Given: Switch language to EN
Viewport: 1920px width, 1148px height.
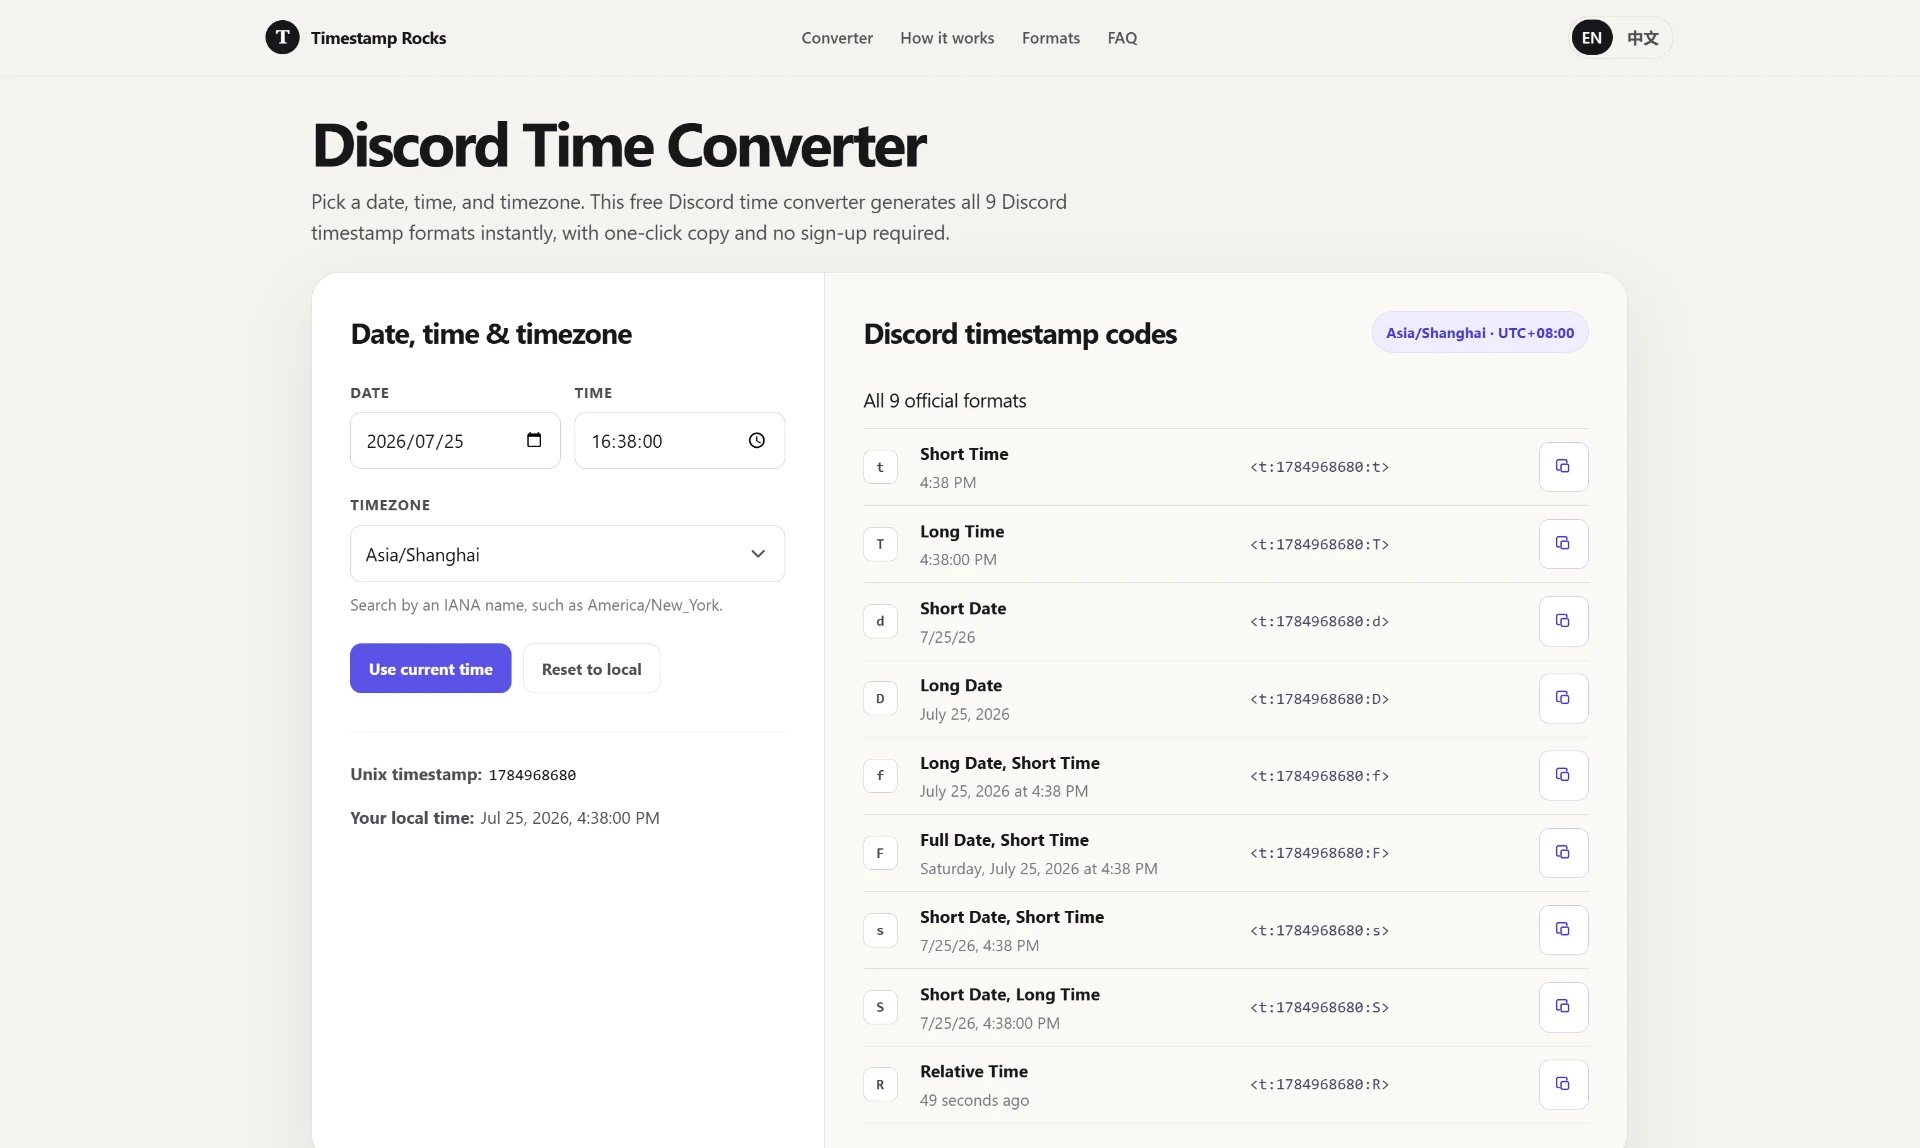Looking at the screenshot, I should [1592, 38].
